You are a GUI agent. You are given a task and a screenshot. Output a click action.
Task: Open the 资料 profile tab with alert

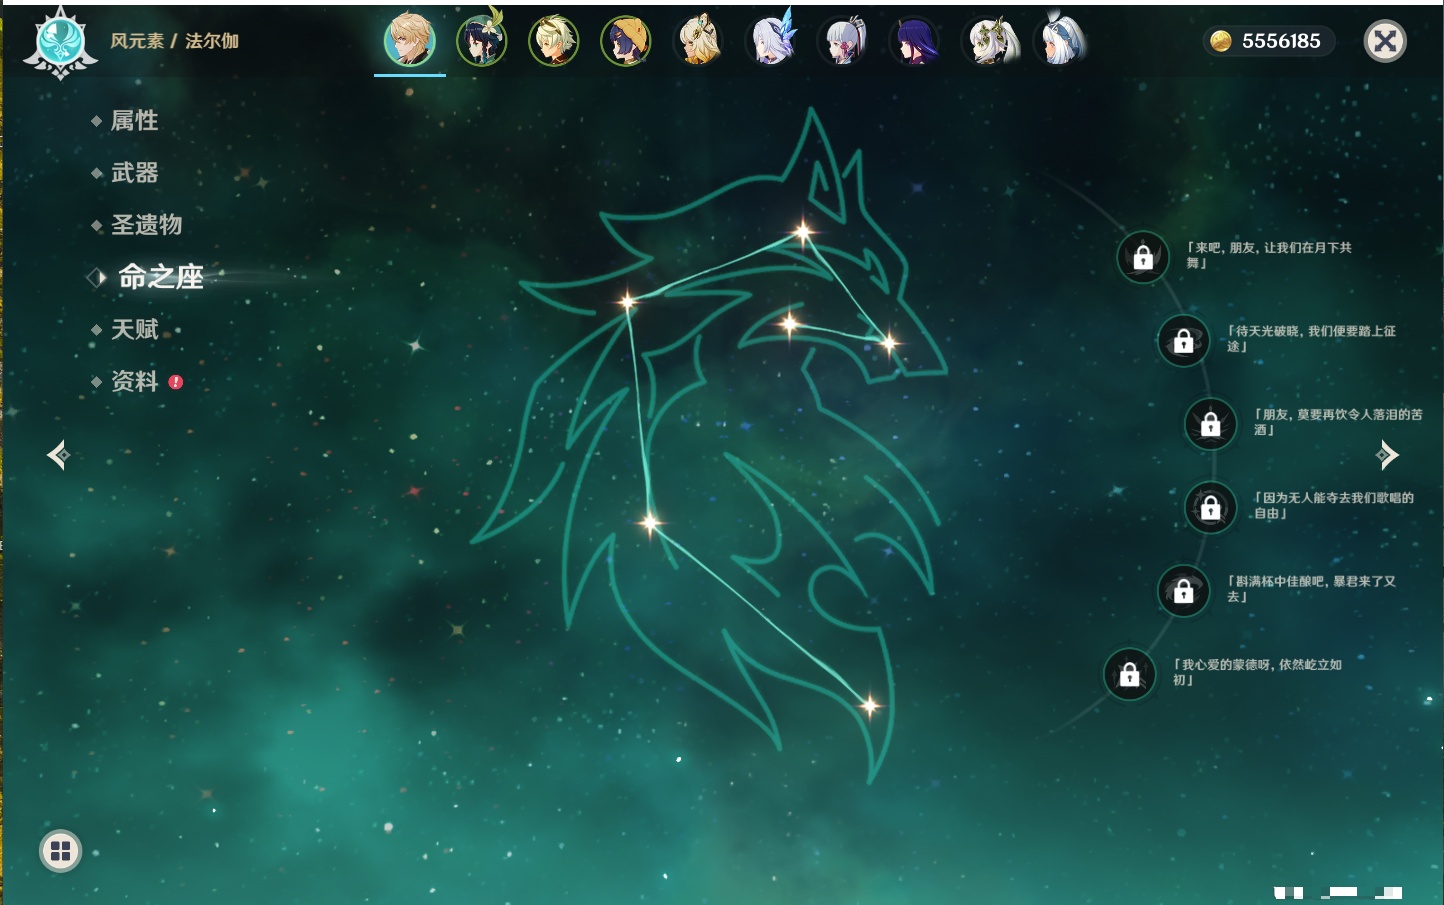tap(134, 381)
